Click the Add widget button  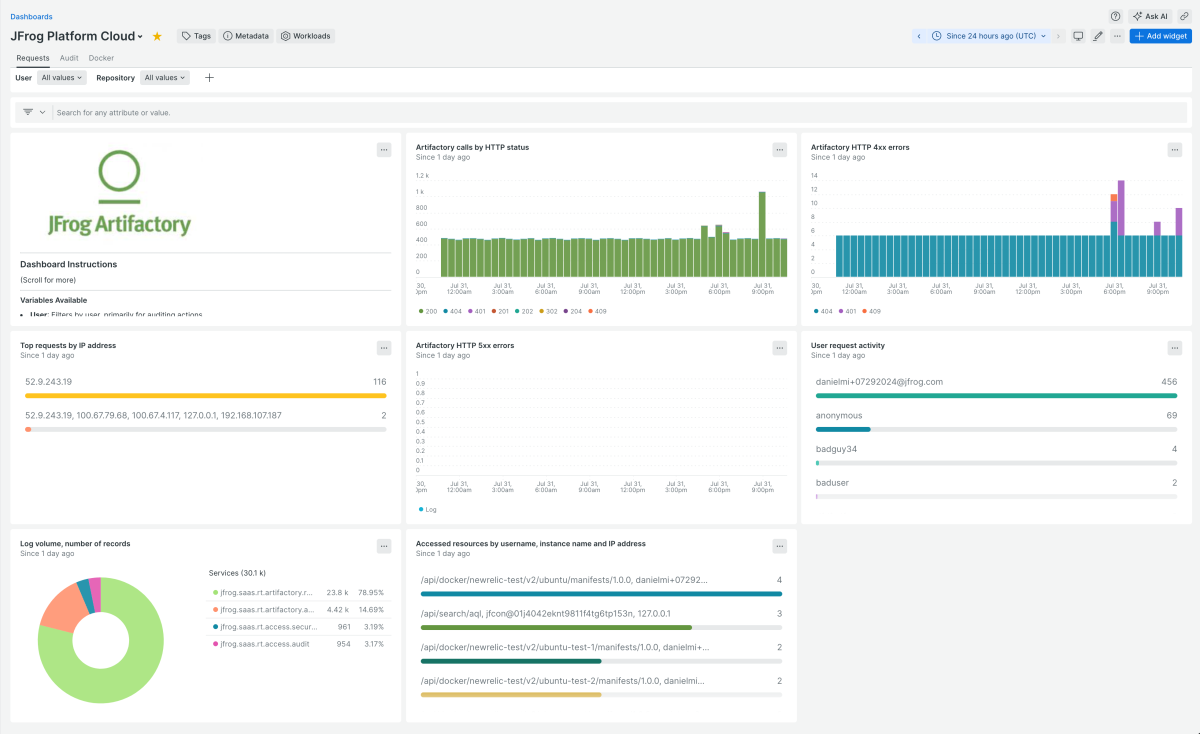[x=1160, y=36]
